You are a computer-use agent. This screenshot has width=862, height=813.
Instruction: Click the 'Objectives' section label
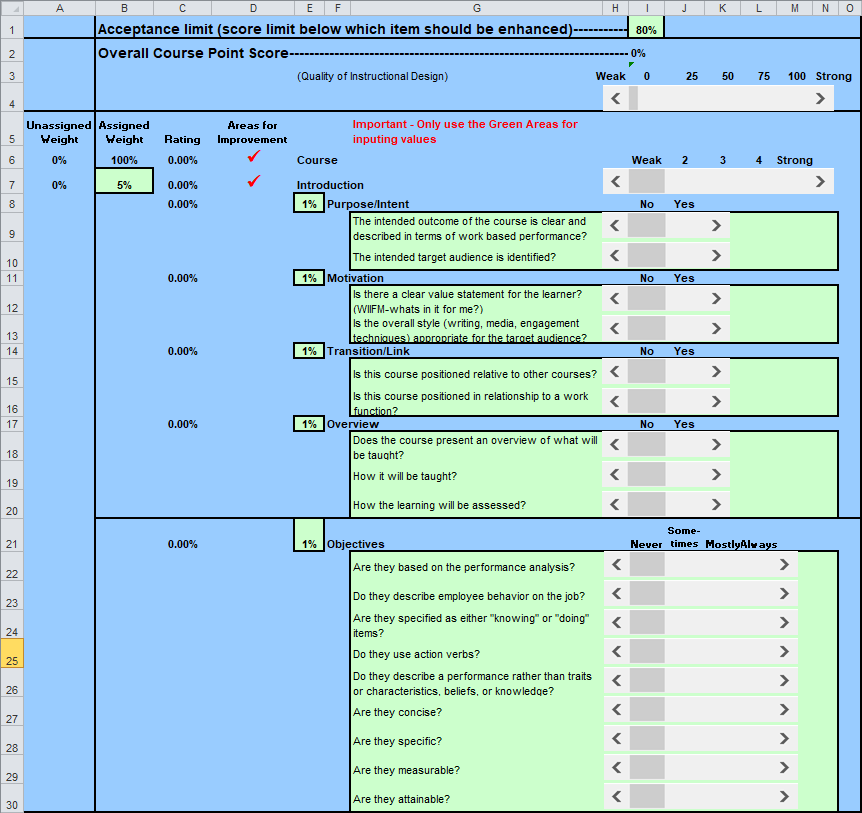[356, 544]
